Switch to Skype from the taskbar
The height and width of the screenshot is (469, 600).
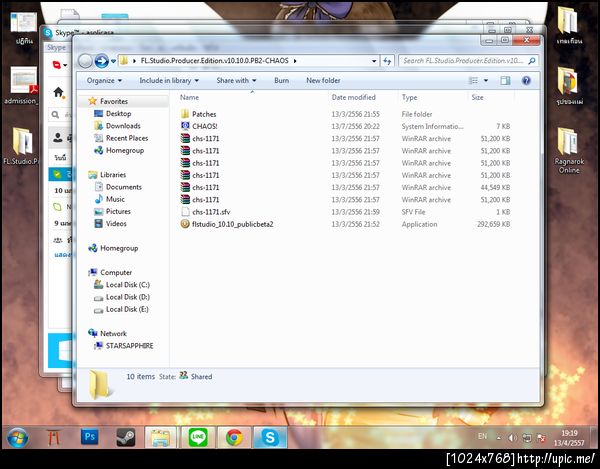click(270, 437)
